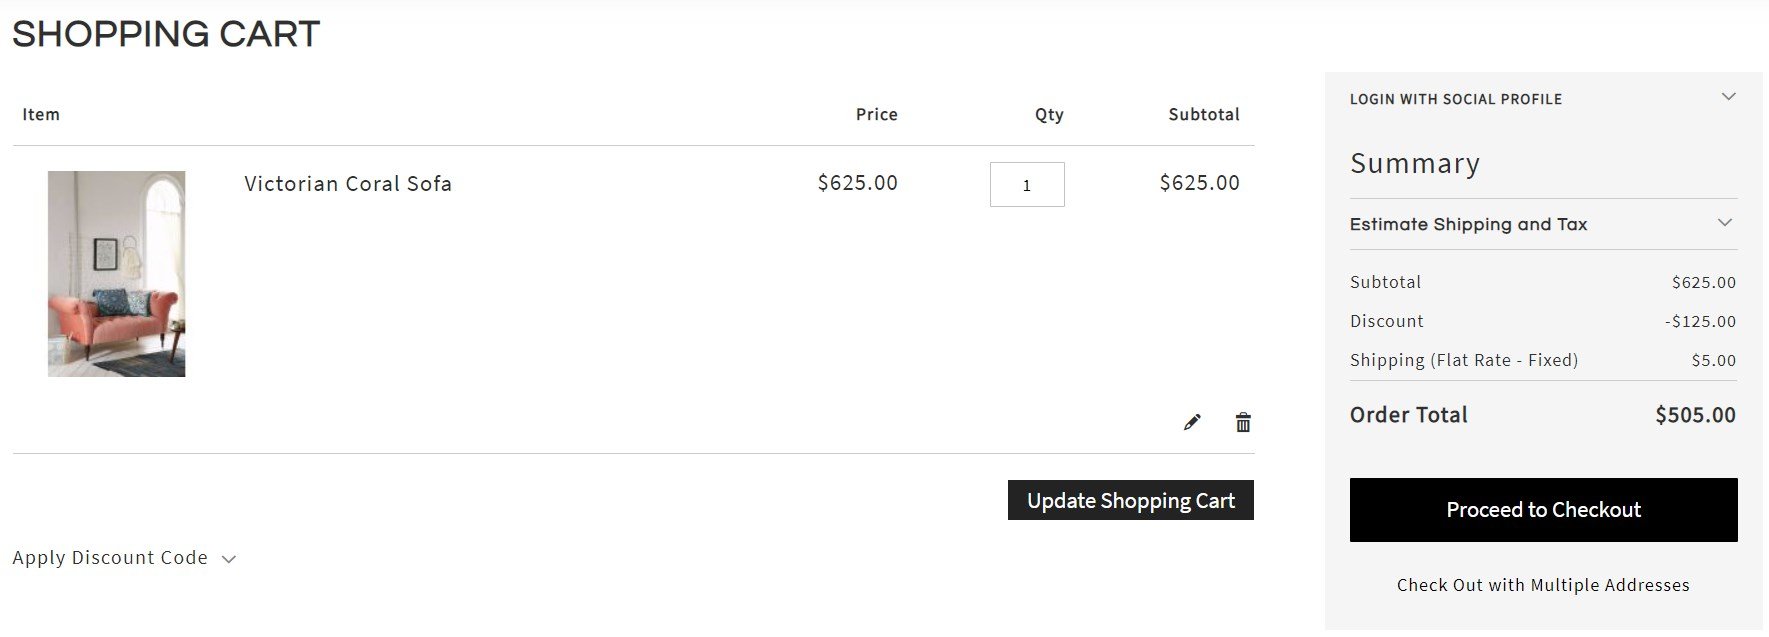Click the Update Shopping Cart button
Viewport: 1769px width, 637px height.
[x=1130, y=500]
